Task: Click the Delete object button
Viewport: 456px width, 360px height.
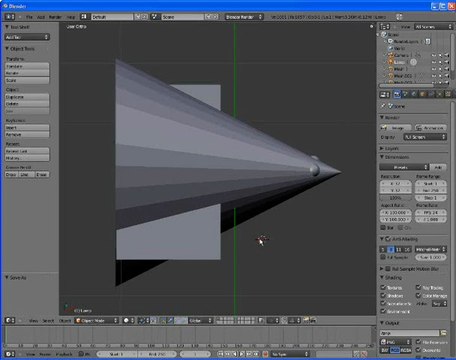Action: point(27,104)
